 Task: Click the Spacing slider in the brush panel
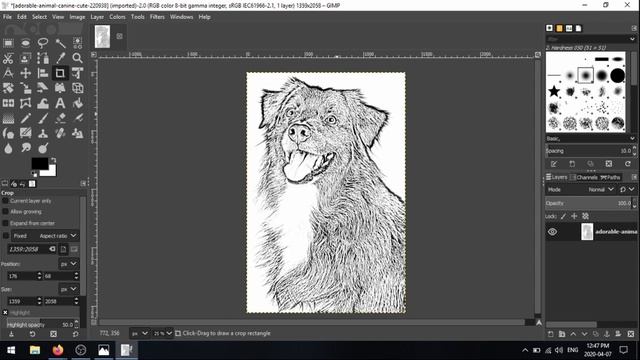pos(589,151)
